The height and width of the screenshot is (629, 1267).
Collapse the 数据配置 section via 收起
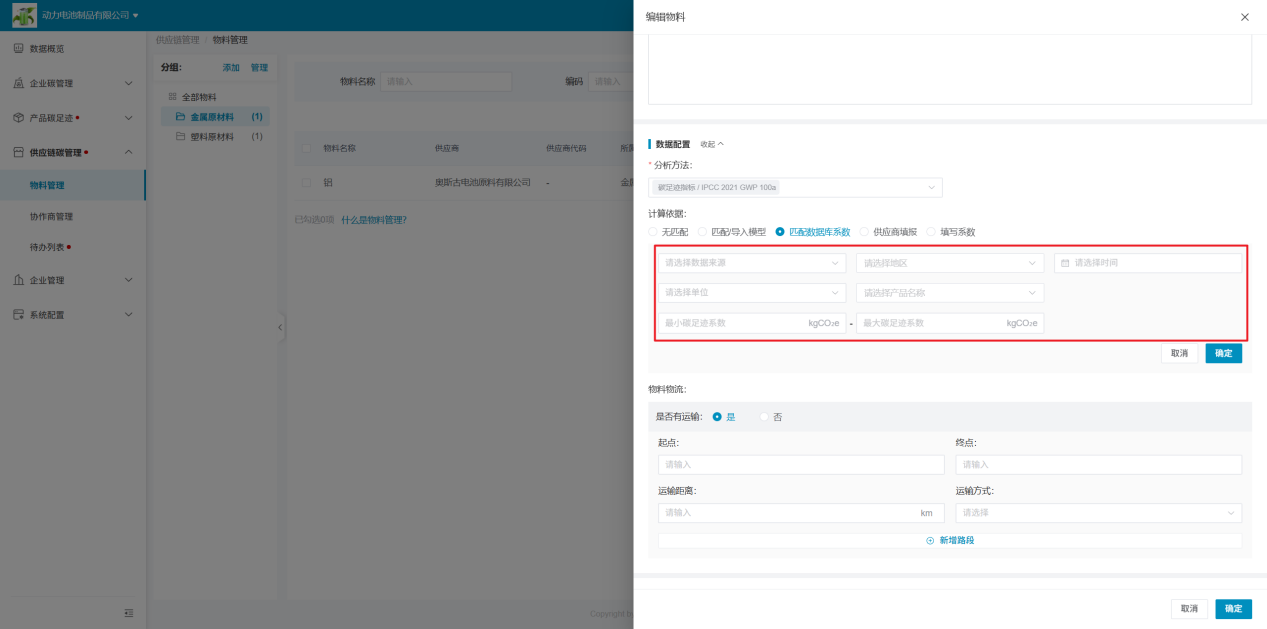pos(712,144)
